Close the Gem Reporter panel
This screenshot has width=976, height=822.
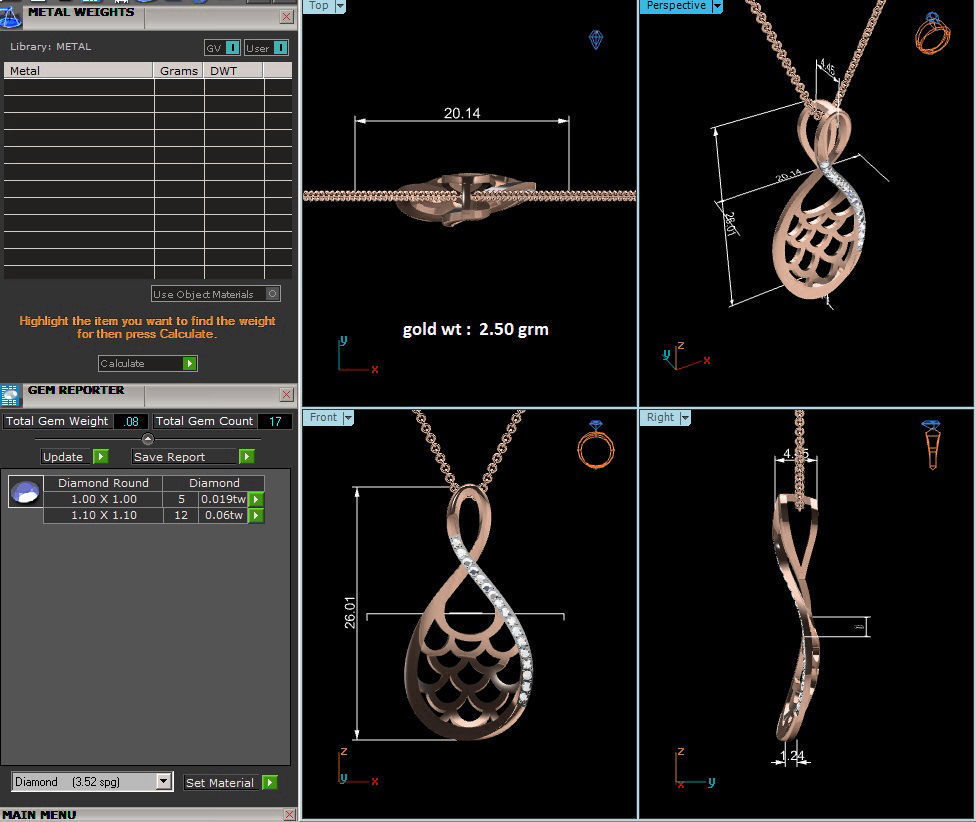286,395
